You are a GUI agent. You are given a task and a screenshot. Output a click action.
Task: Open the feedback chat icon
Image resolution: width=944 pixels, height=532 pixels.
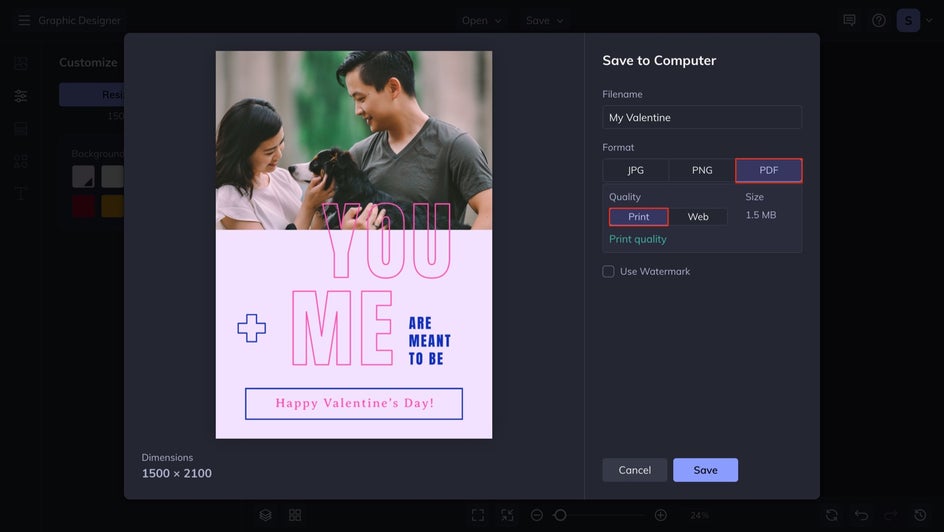coord(849,20)
